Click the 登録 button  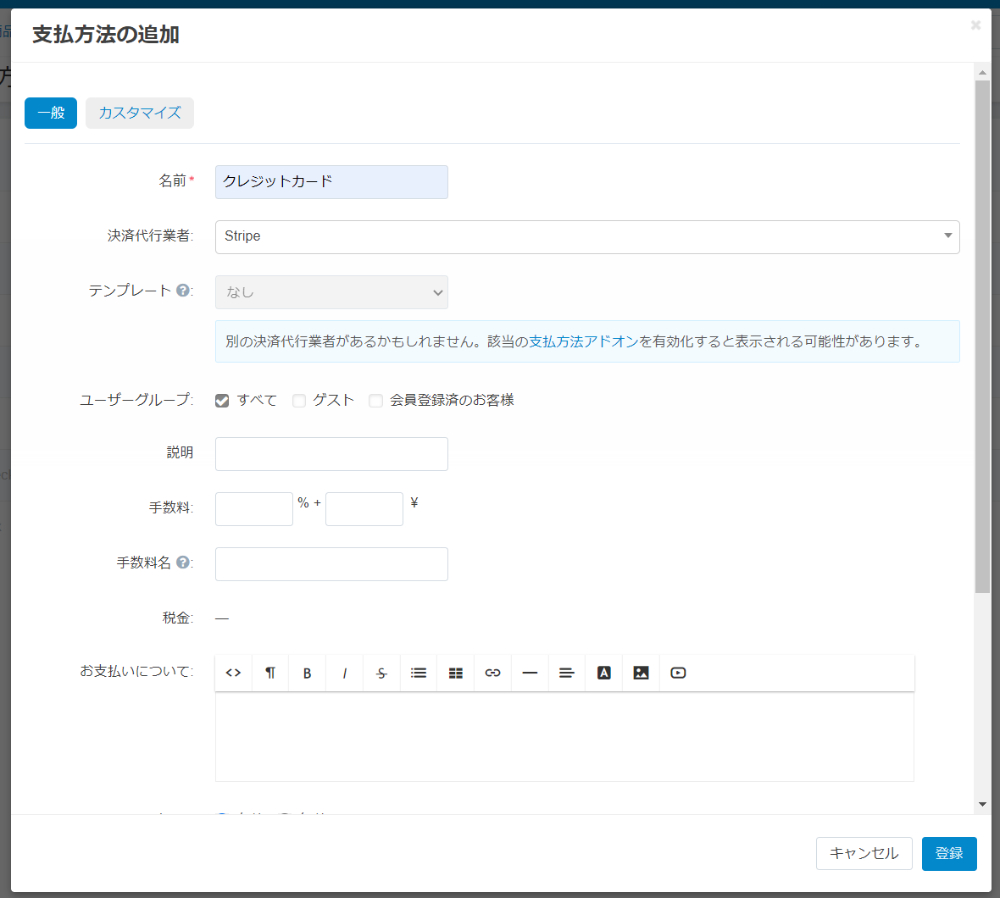pyautogui.click(x=949, y=853)
